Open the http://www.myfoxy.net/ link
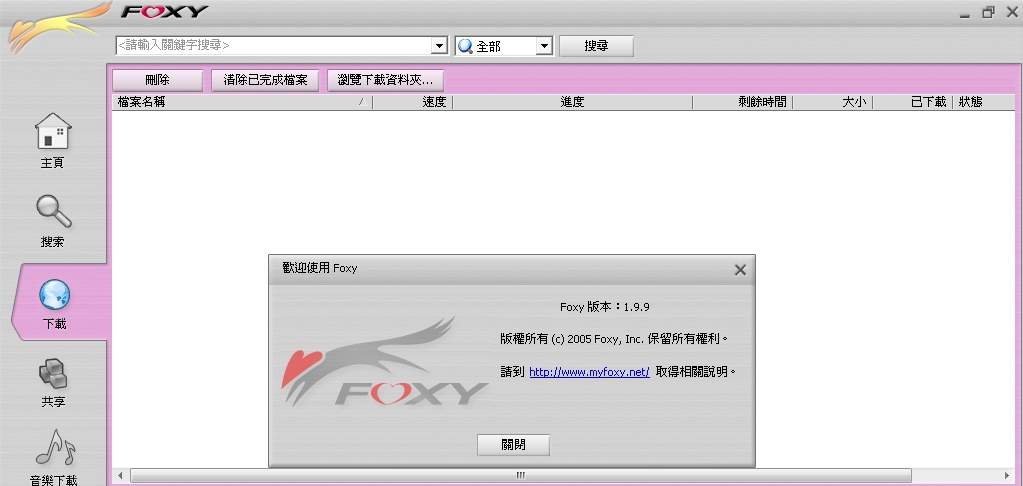Image resolution: width=1023 pixels, height=486 pixels. point(589,372)
